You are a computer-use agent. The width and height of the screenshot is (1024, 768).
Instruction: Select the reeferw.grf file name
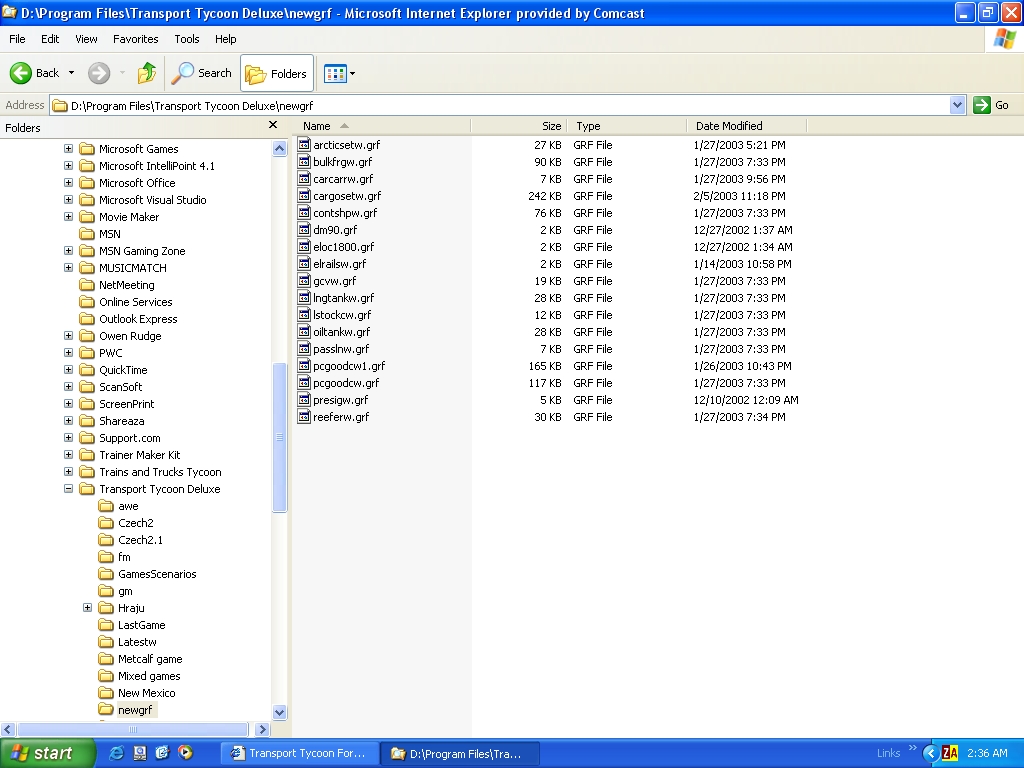click(x=341, y=417)
